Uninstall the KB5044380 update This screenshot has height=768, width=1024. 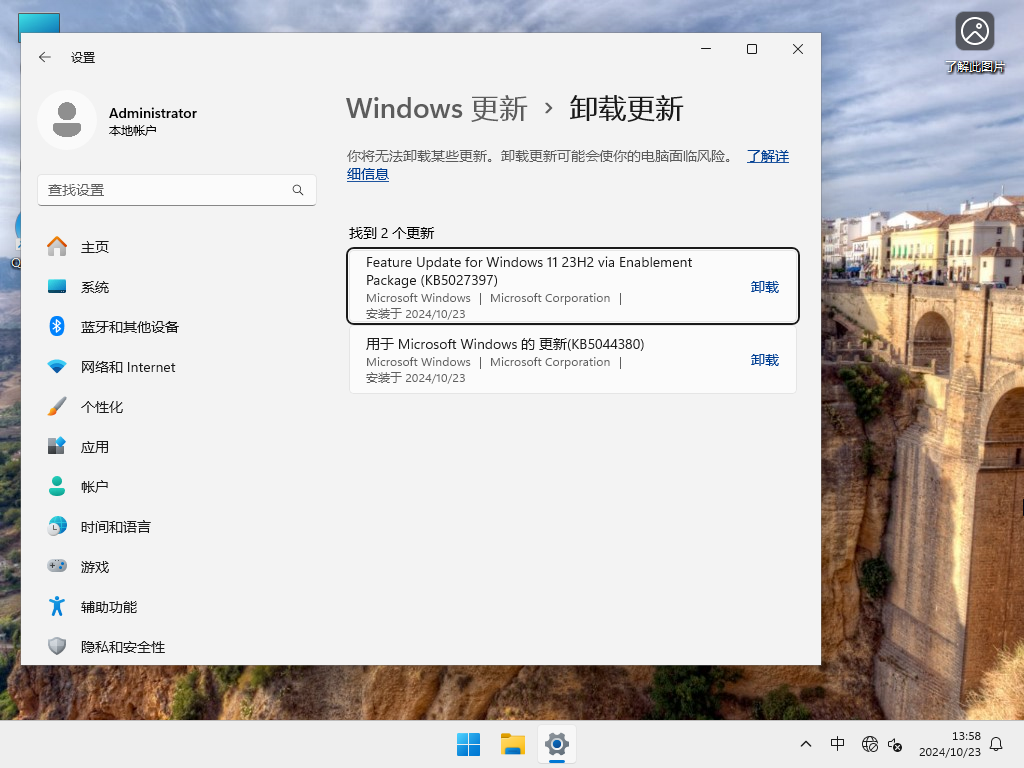[764, 360]
